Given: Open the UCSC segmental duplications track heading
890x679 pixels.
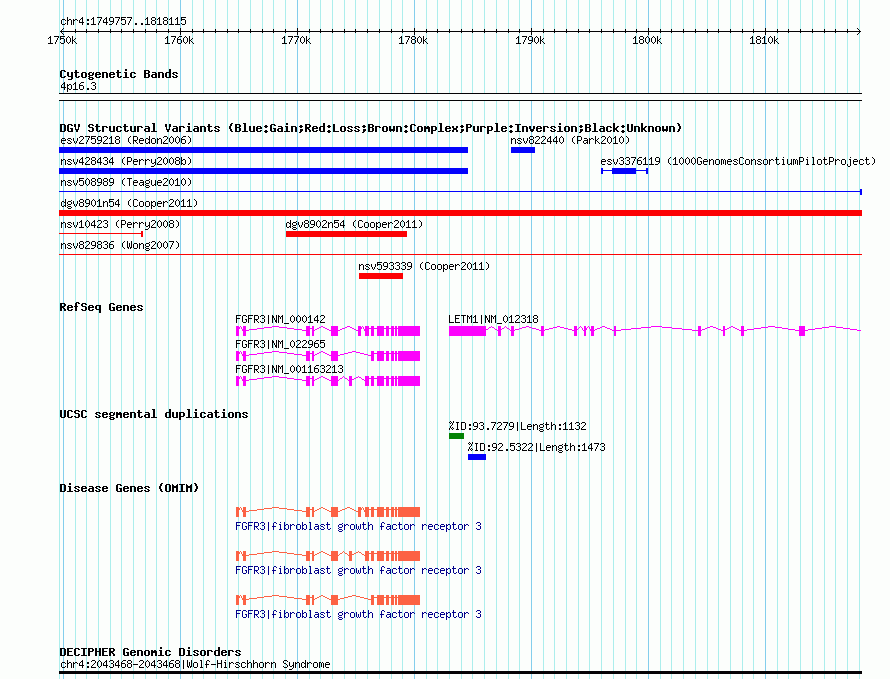Looking at the screenshot, I should coord(154,414).
